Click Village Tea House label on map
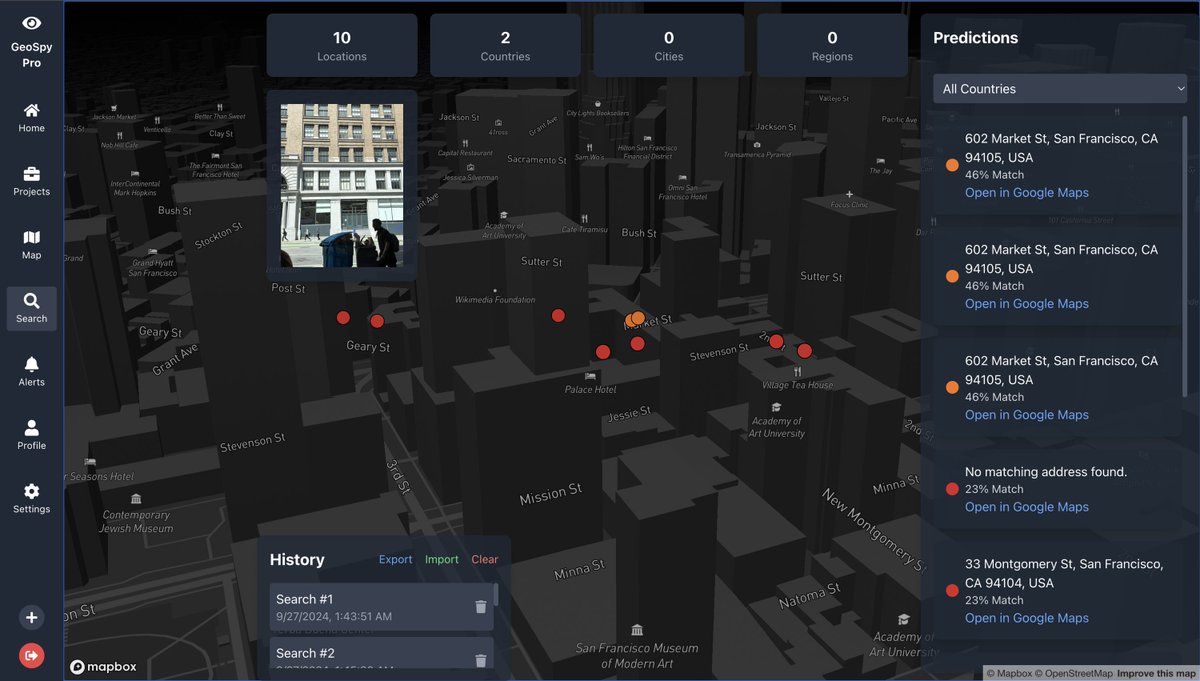 tap(797, 385)
